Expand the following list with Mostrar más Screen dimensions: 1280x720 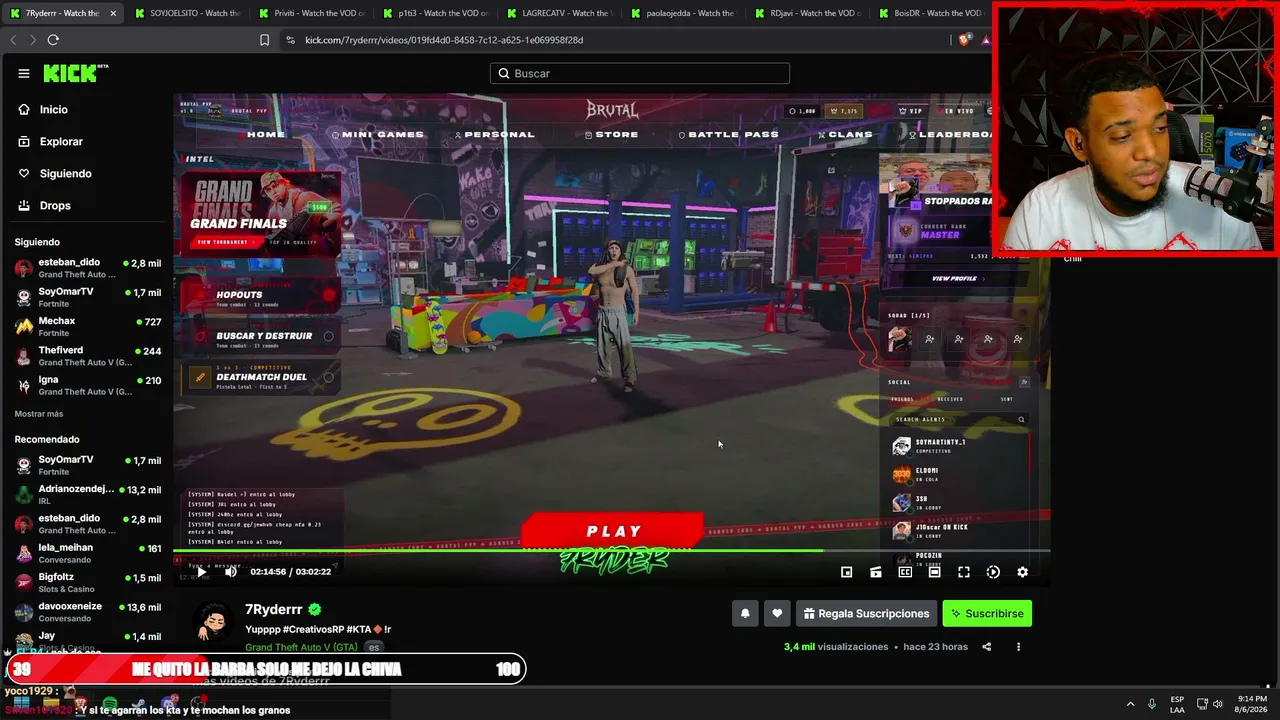click(x=39, y=414)
